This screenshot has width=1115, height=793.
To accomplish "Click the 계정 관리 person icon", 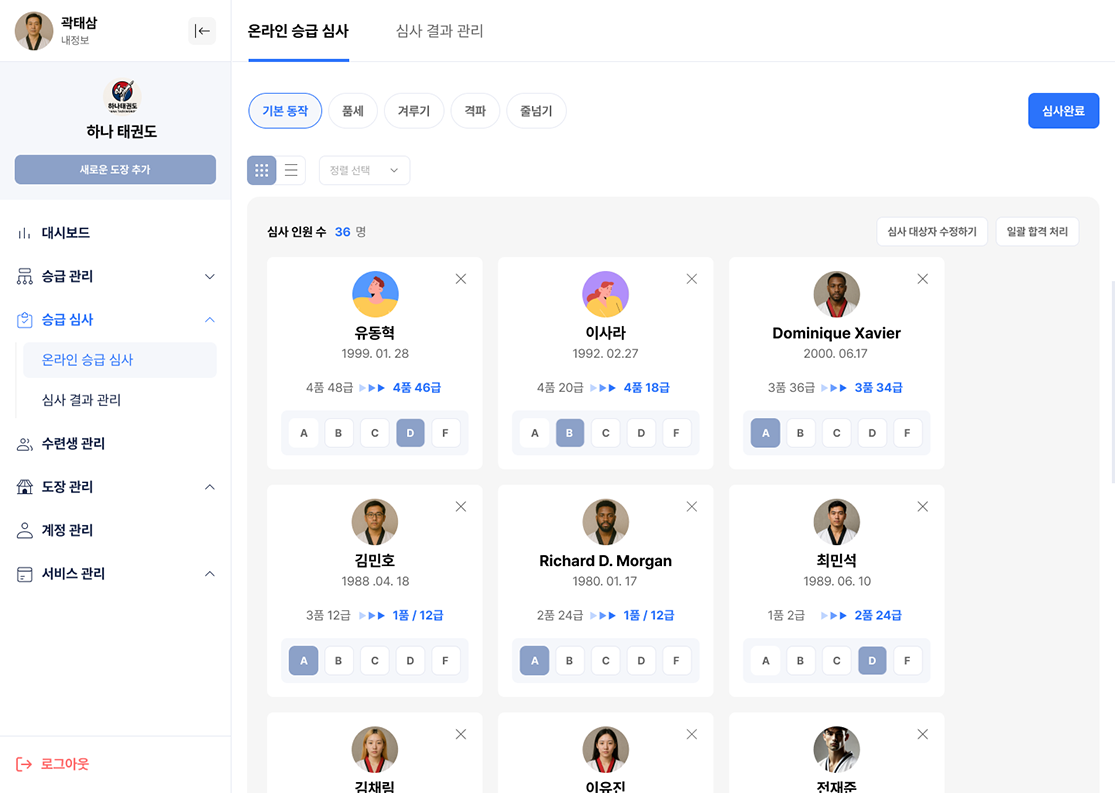I will tap(24, 530).
